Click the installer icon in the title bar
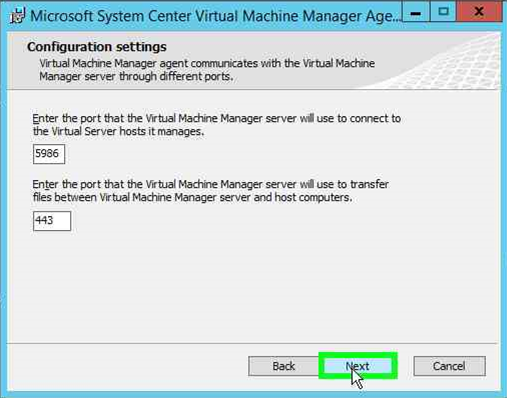 (18, 16)
